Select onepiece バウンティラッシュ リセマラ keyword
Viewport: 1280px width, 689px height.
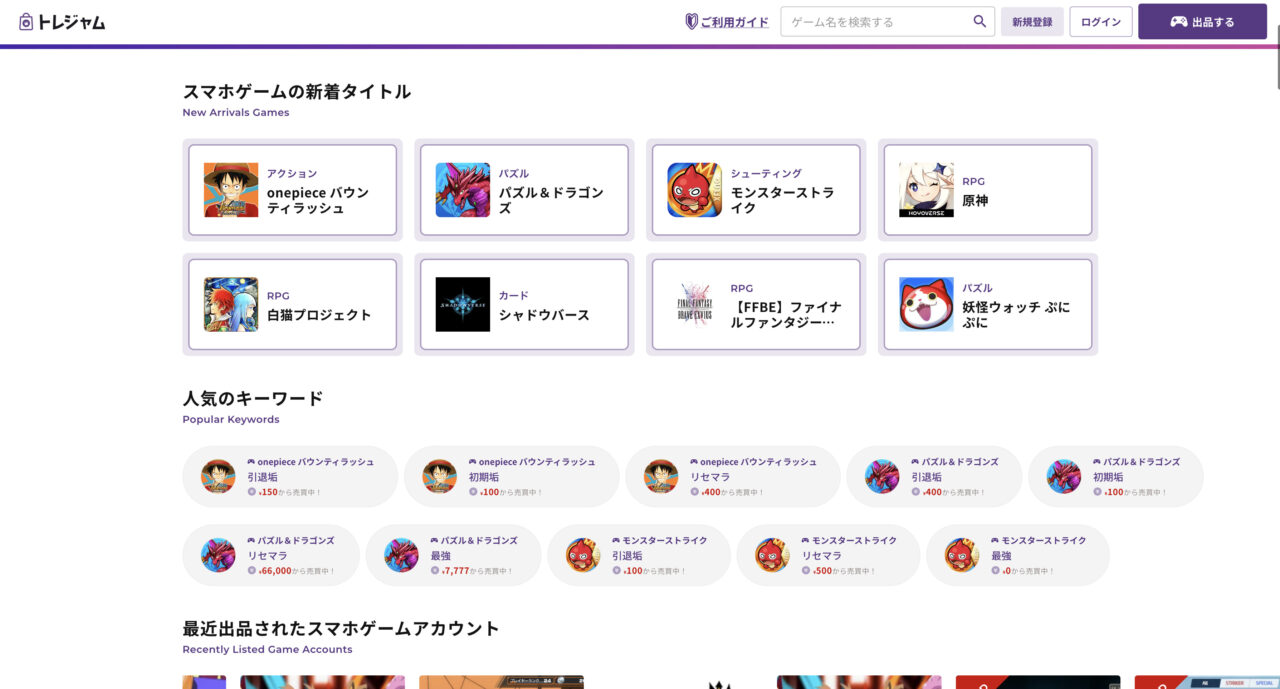pyautogui.click(x=732, y=477)
